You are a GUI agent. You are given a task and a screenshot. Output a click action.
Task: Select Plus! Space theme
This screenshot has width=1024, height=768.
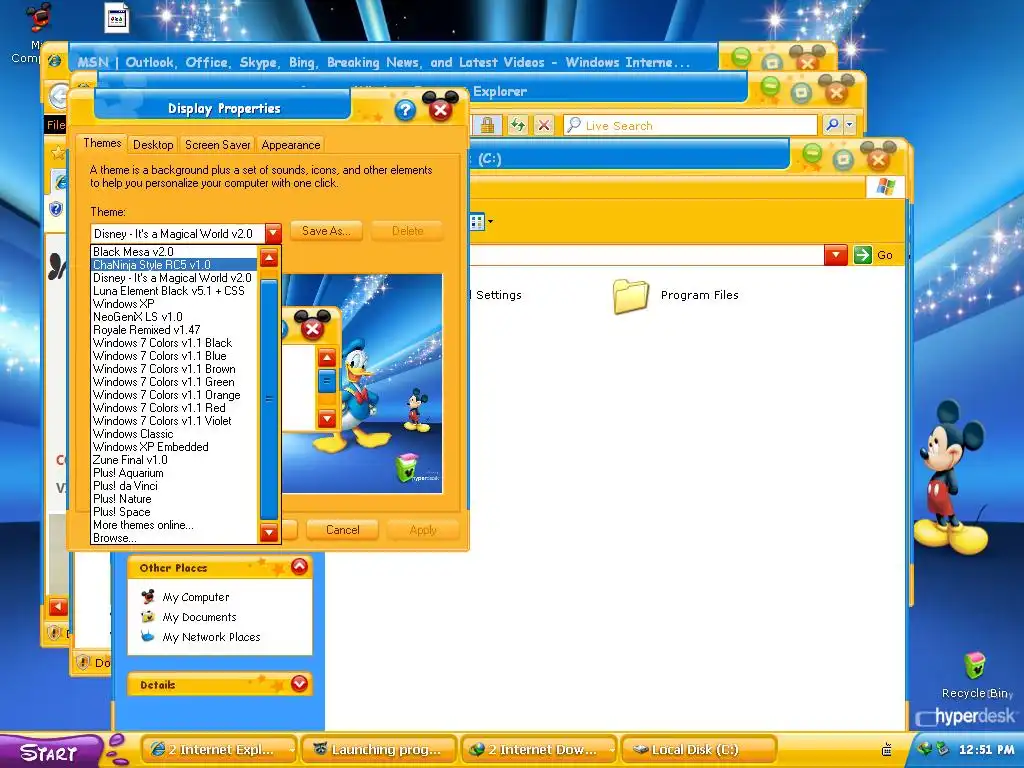pyautogui.click(x=174, y=512)
